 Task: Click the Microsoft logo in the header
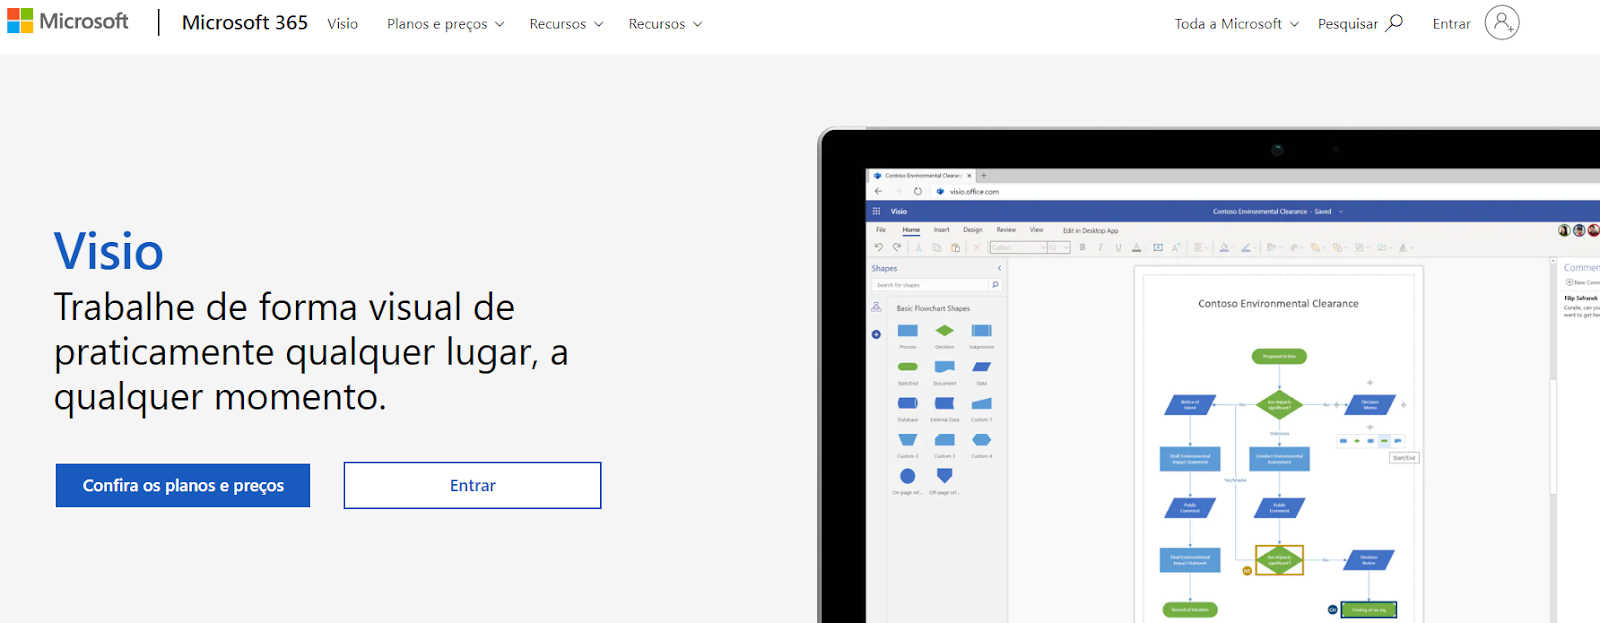click(68, 21)
